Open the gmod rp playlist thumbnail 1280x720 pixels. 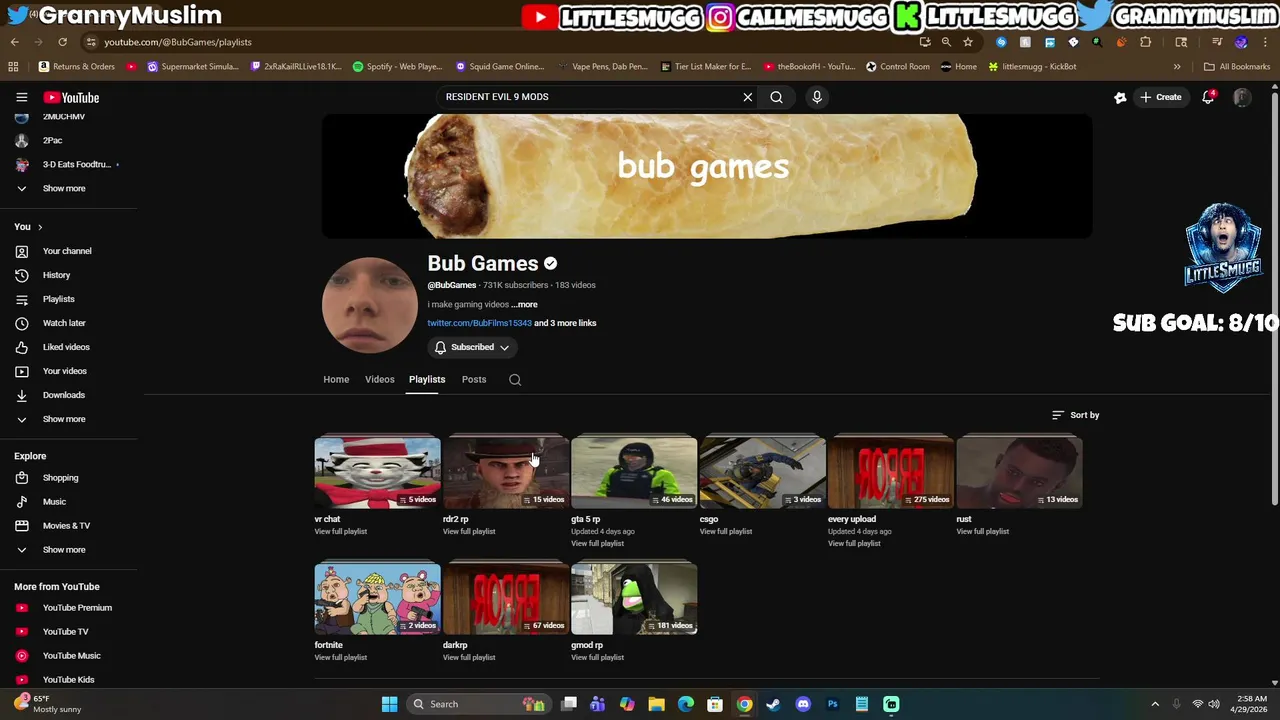(x=634, y=598)
